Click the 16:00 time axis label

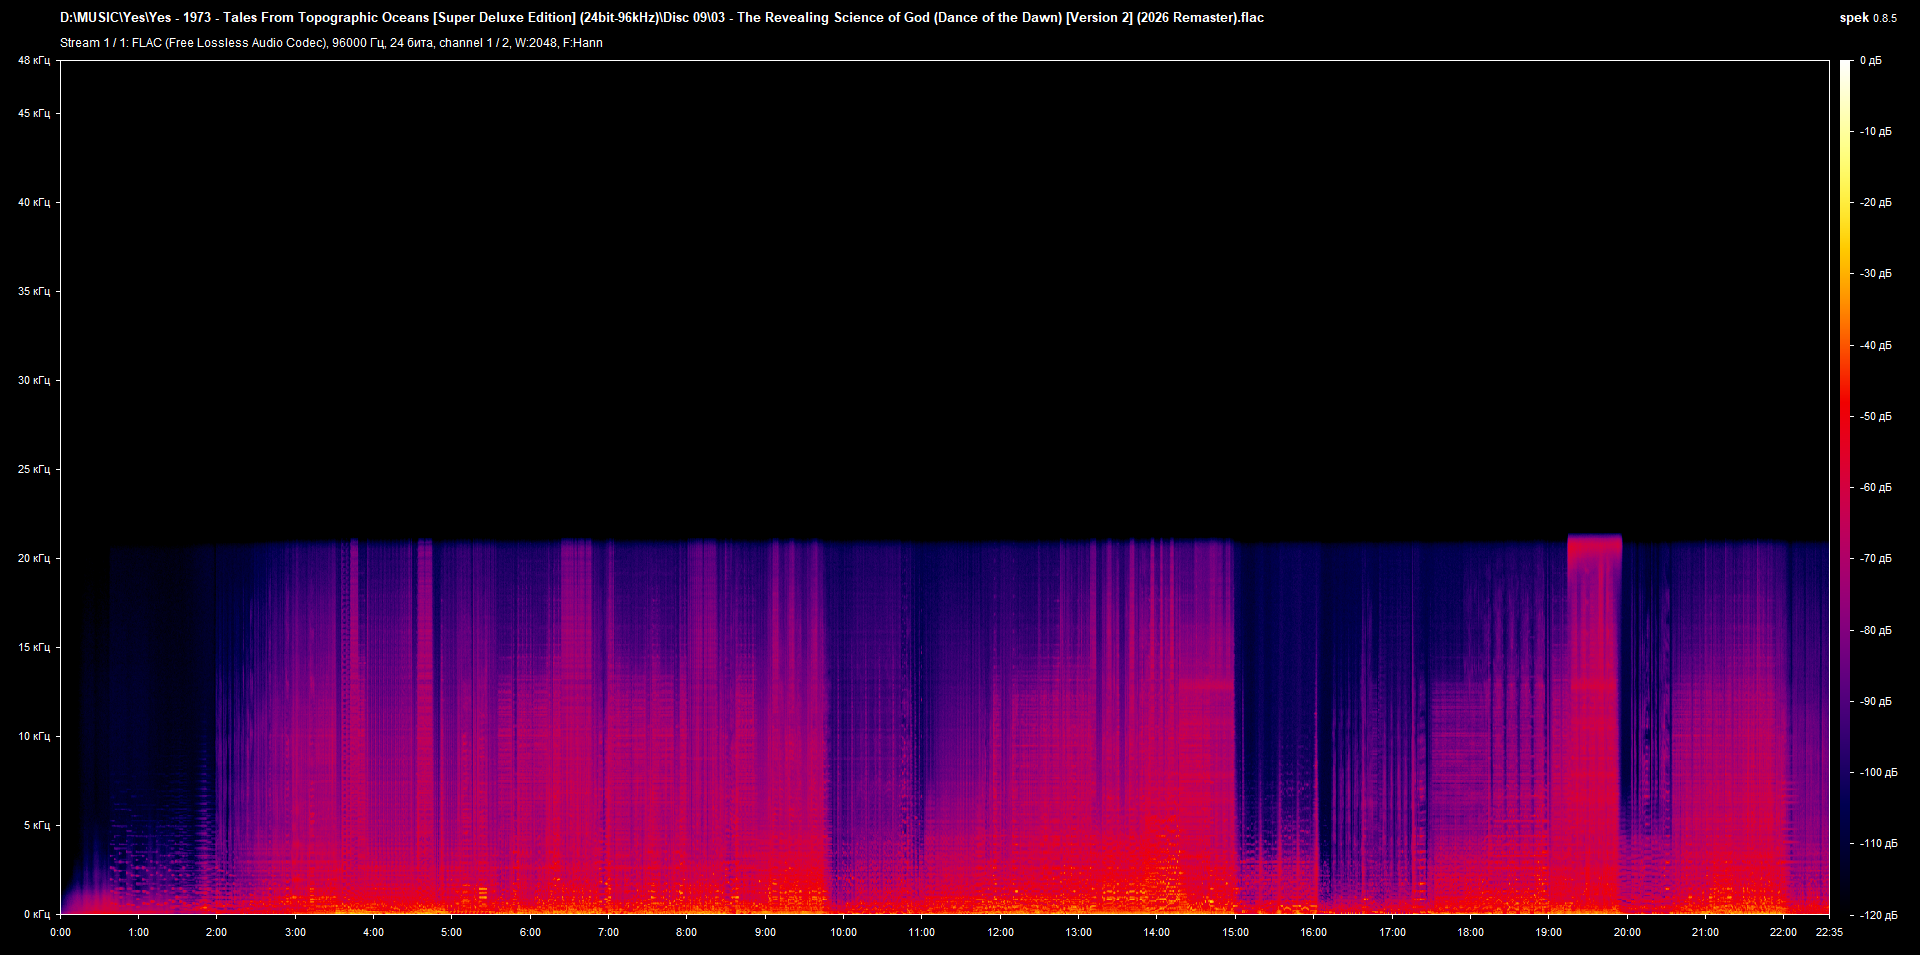1314,933
